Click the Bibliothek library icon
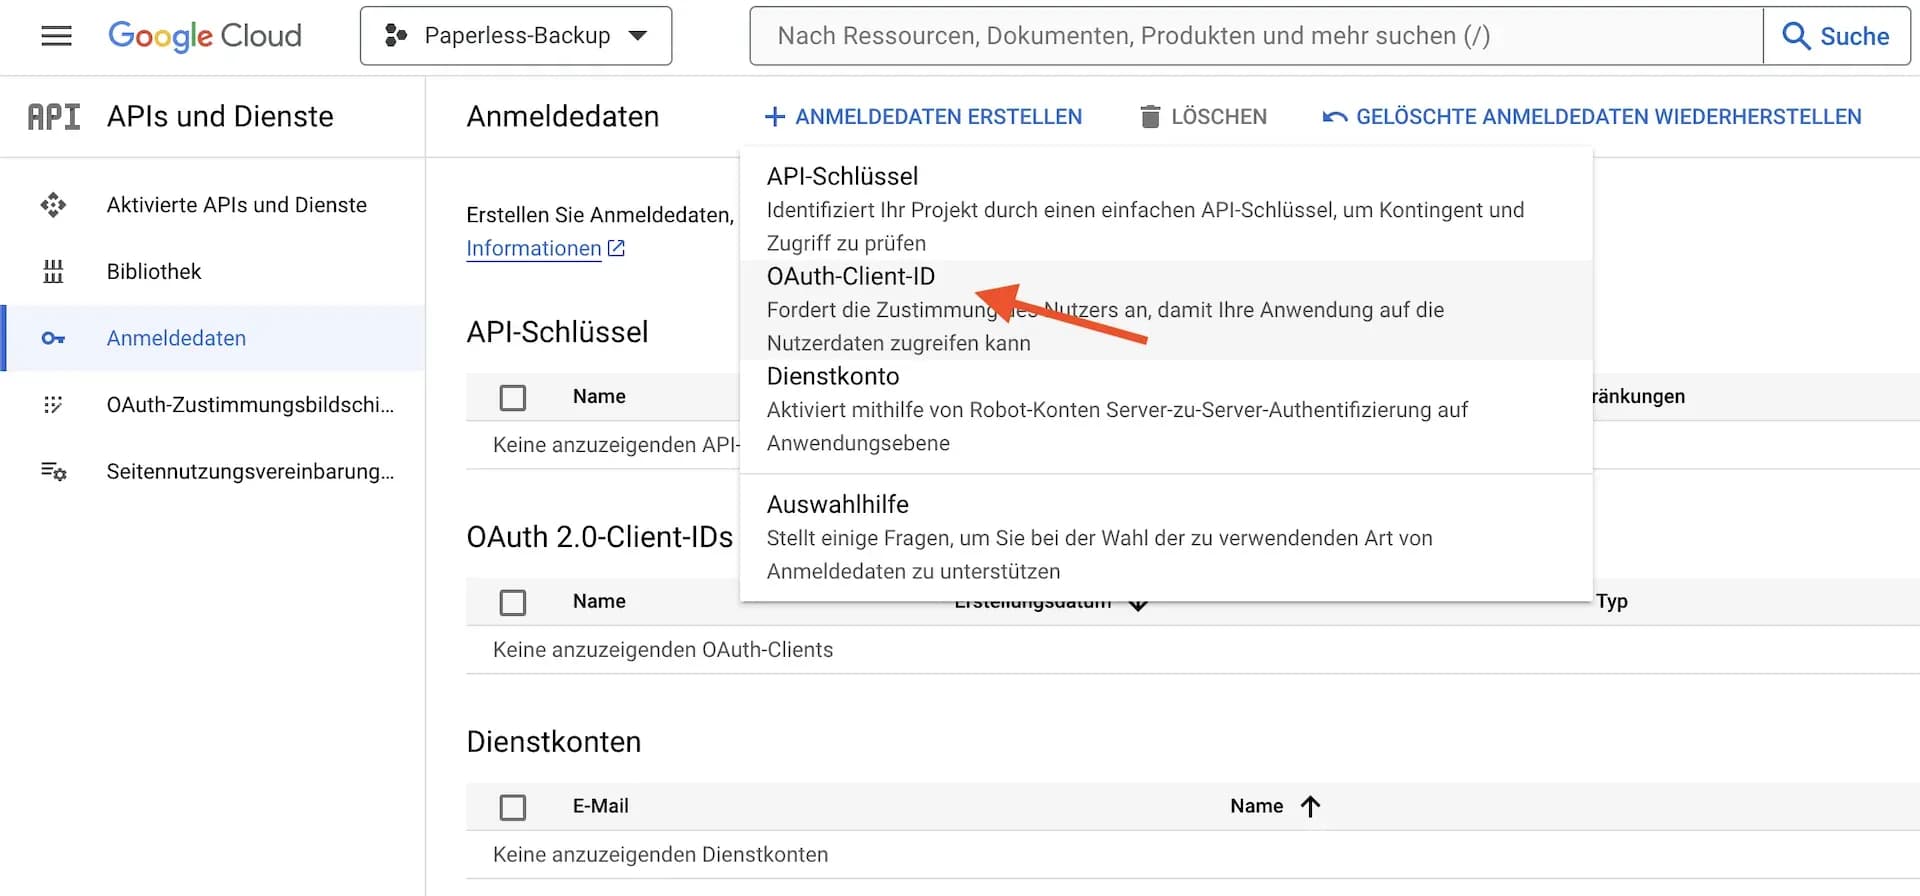The image size is (1920, 896). pyautogui.click(x=53, y=272)
